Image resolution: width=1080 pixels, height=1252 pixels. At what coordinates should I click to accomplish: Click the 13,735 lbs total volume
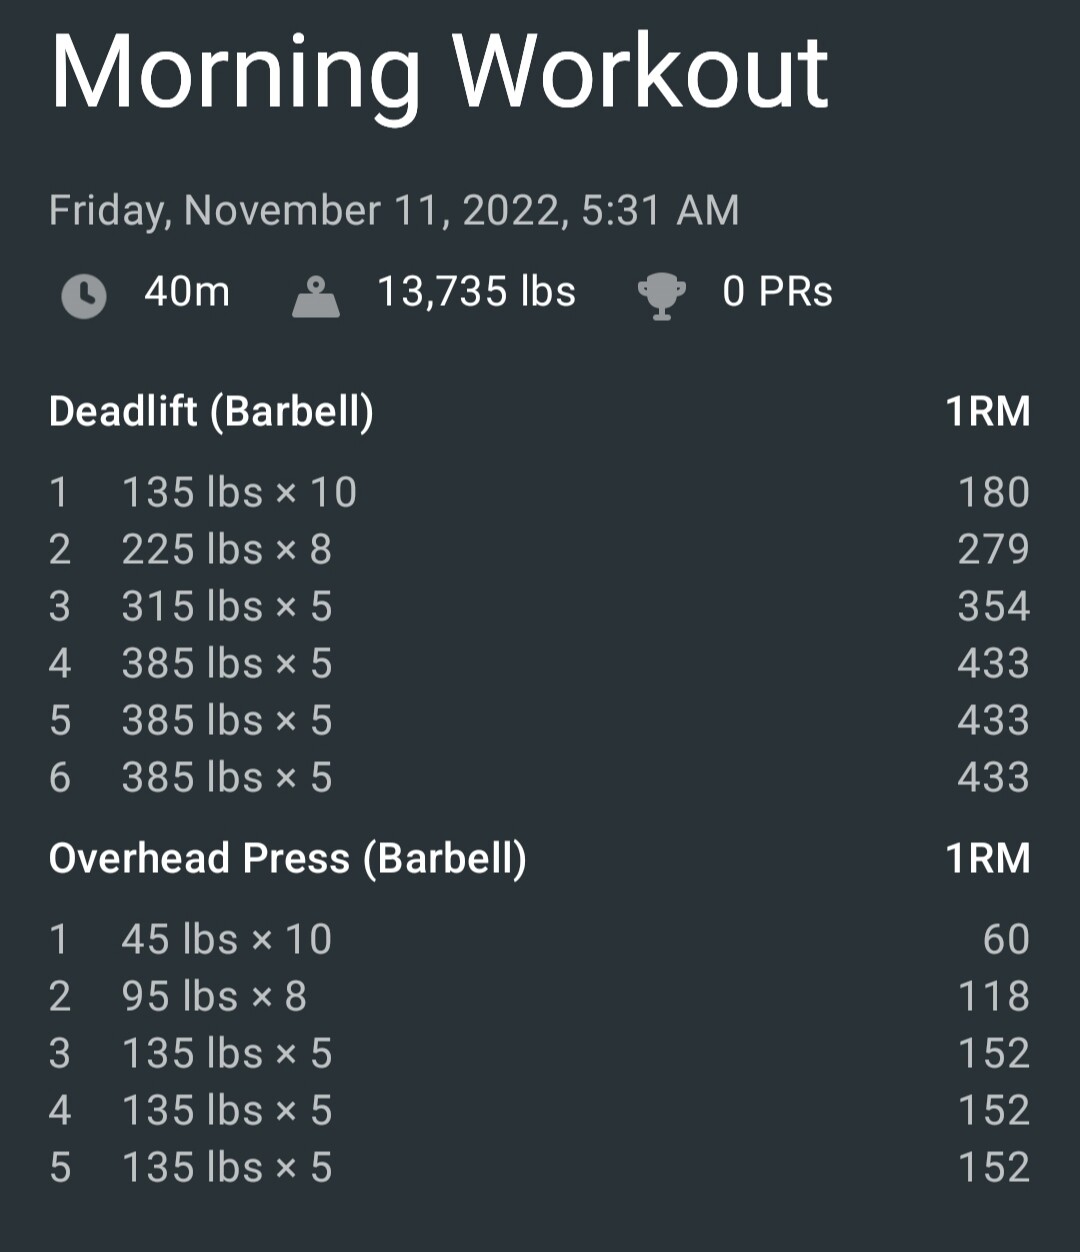[476, 292]
